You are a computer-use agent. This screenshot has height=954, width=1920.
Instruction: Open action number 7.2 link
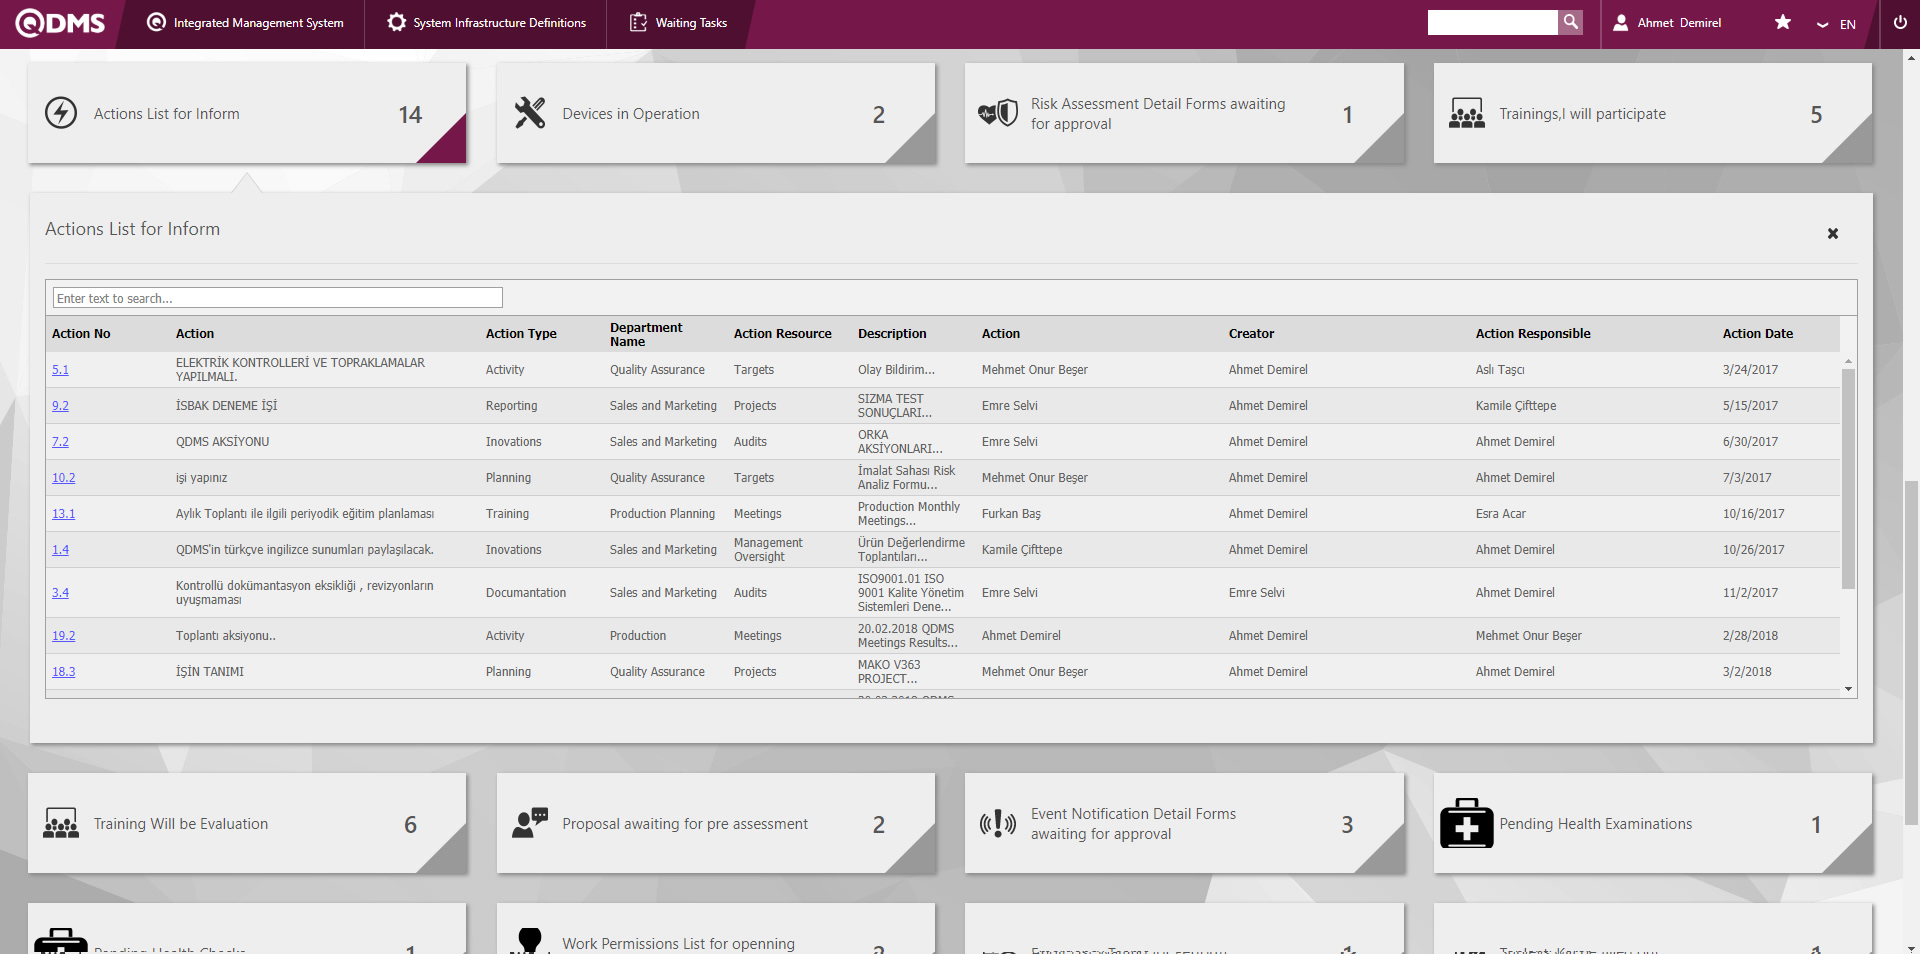(60, 442)
